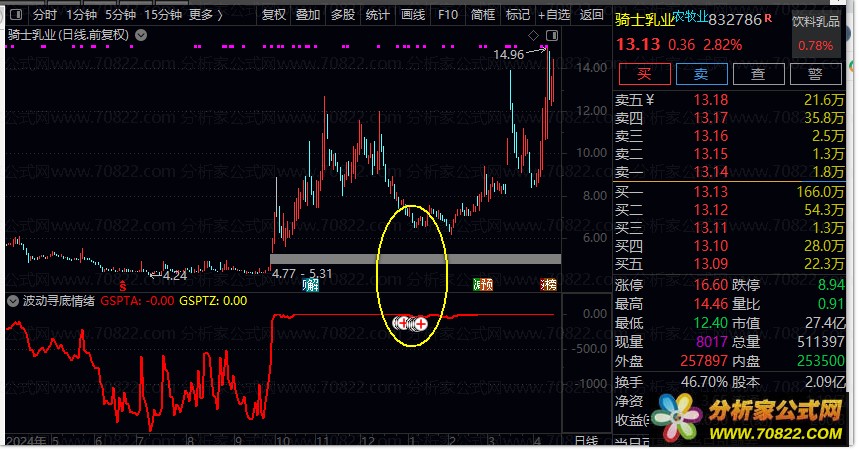The width and height of the screenshot is (859, 450).
Task: Click the 返回 back button
Action: (592, 15)
